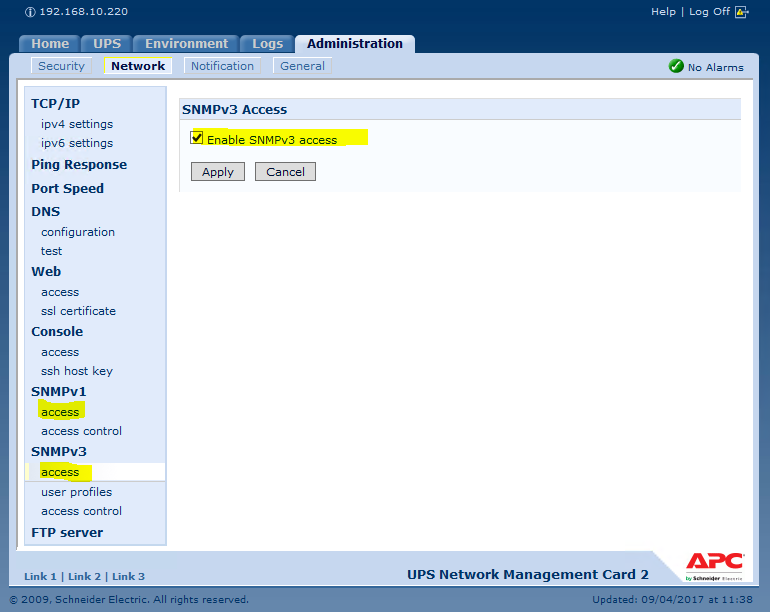Open Link 2 in the footer
This screenshot has height=612, width=770.
(x=85, y=577)
